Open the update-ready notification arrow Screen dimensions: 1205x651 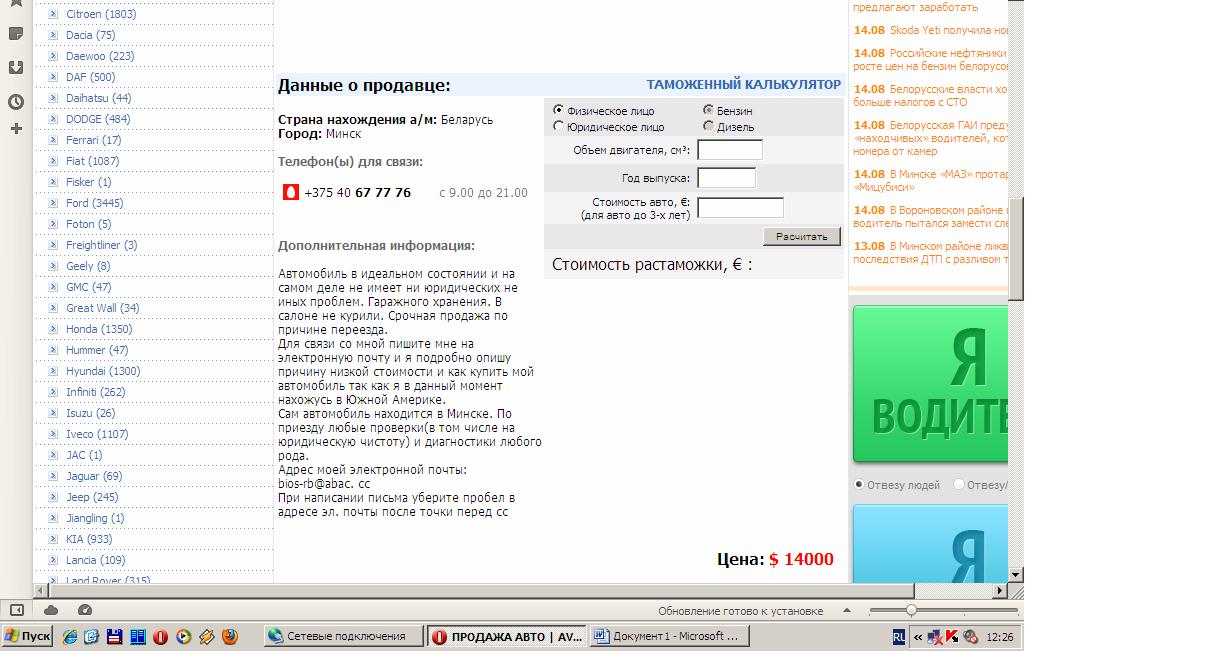tap(847, 610)
